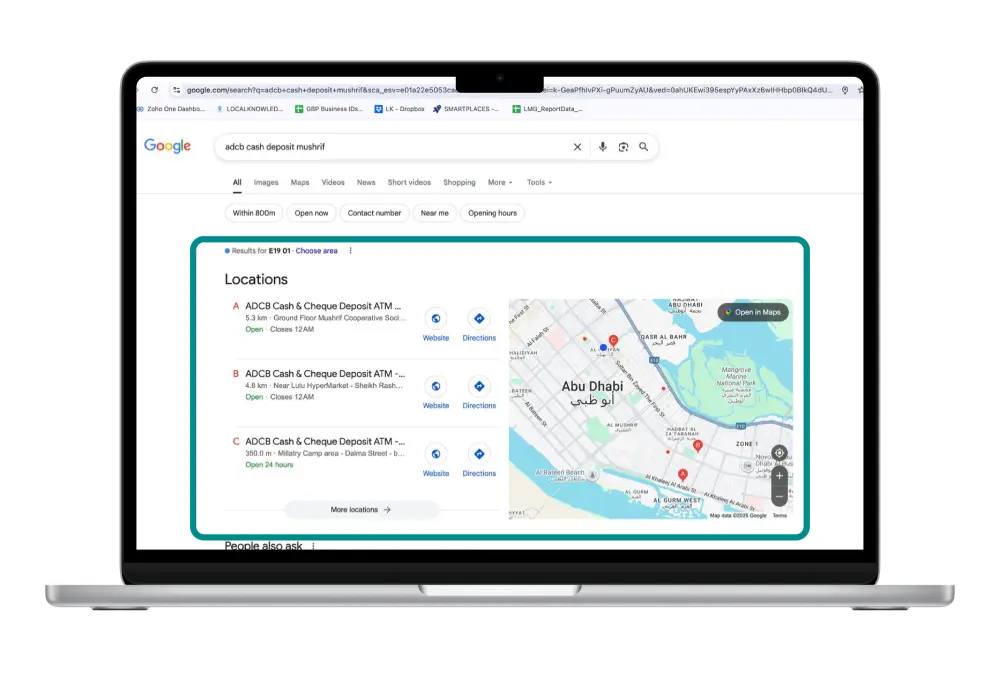
Task: Get Directions to location A ATM
Action: point(479,325)
